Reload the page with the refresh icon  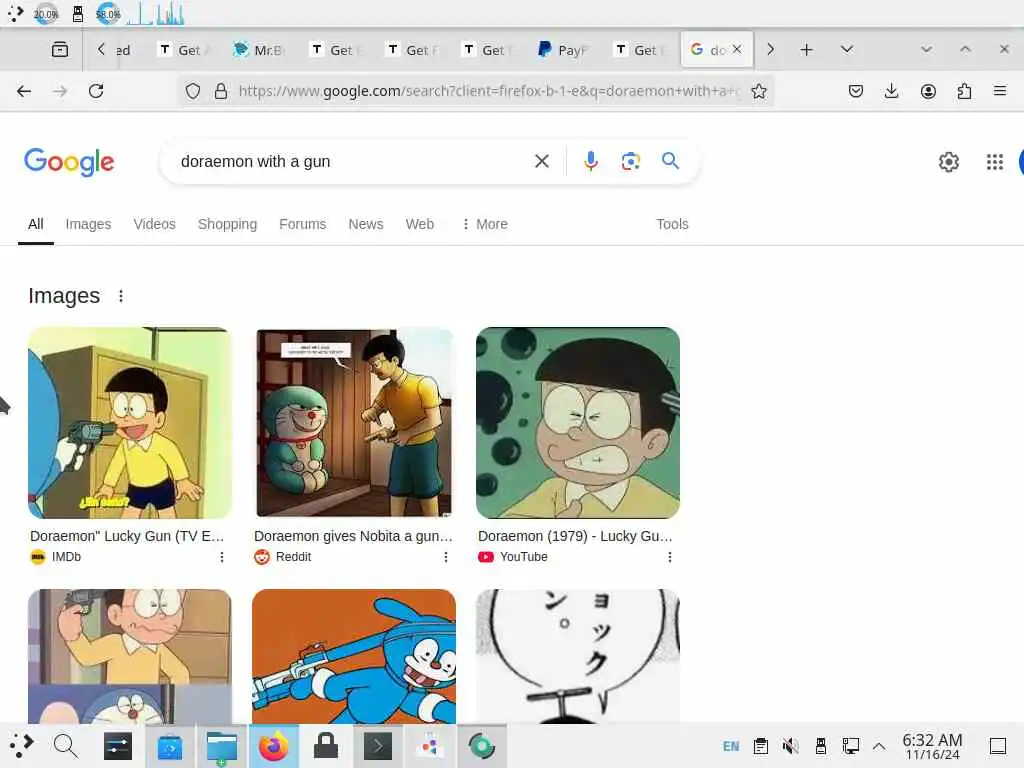pyautogui.click(x=96, y=91)
